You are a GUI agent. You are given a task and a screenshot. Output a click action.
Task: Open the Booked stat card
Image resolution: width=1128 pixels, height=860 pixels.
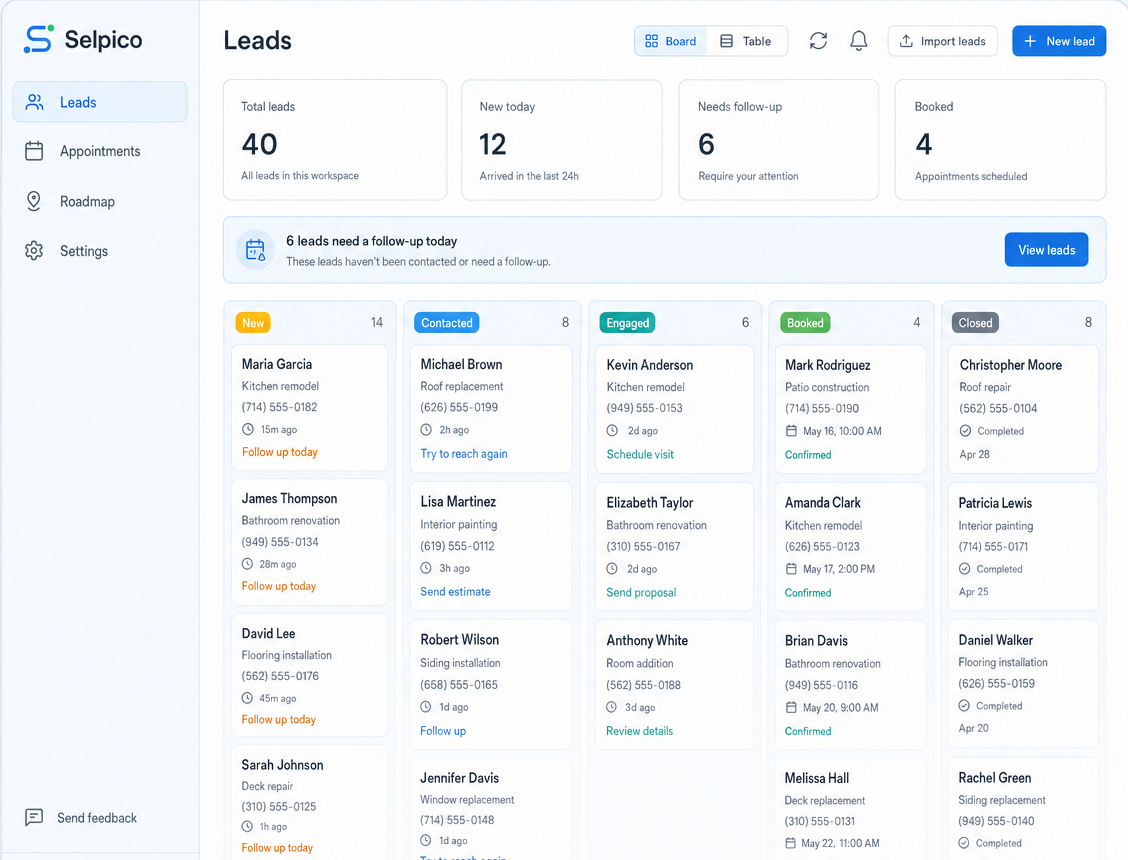(1000, 140)
